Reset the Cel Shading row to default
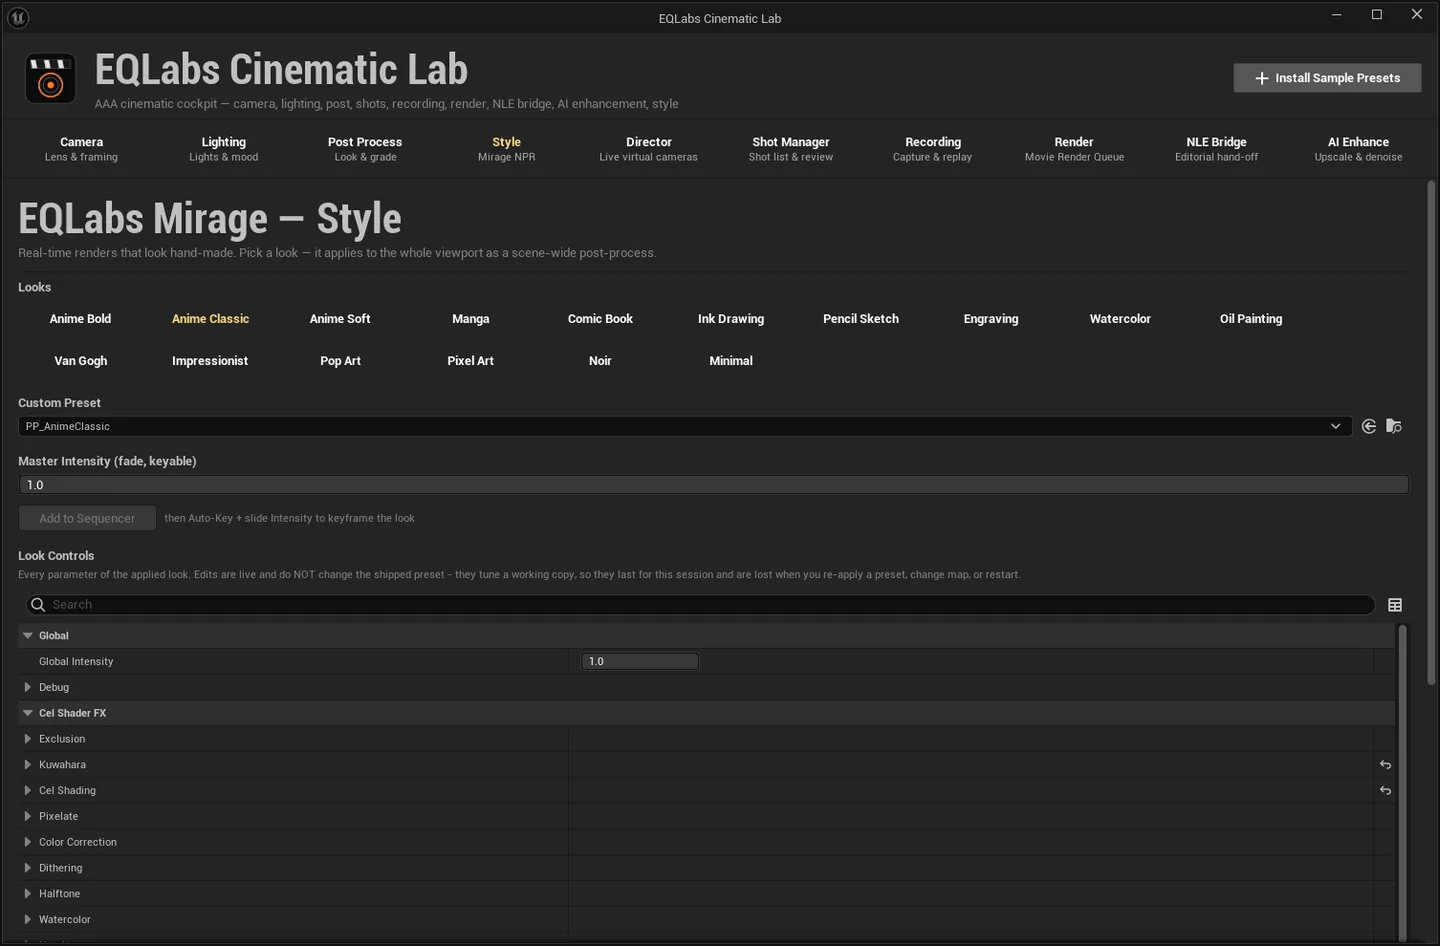Viewport: 1440px width, 946px height. click(x=1385, y=791)
